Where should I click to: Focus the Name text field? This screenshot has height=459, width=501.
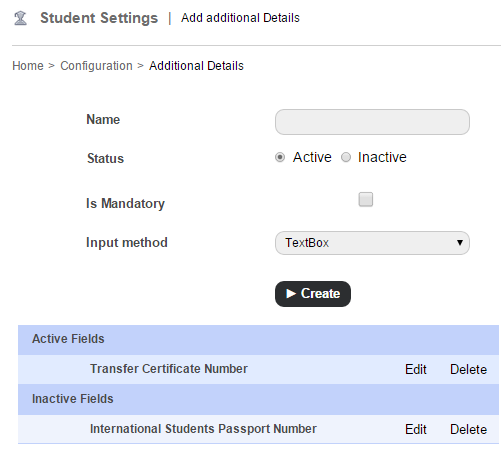(x=372, y=122)
